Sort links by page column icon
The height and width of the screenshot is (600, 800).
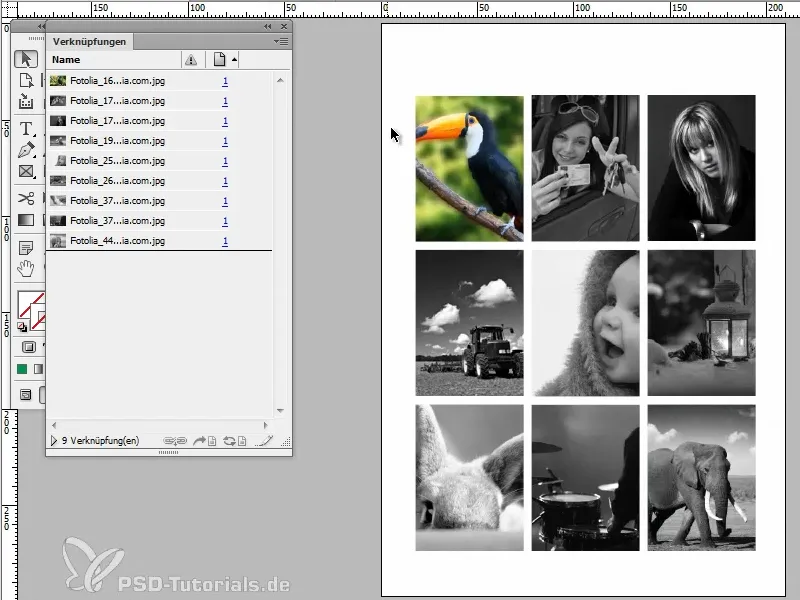pos(219,59)
